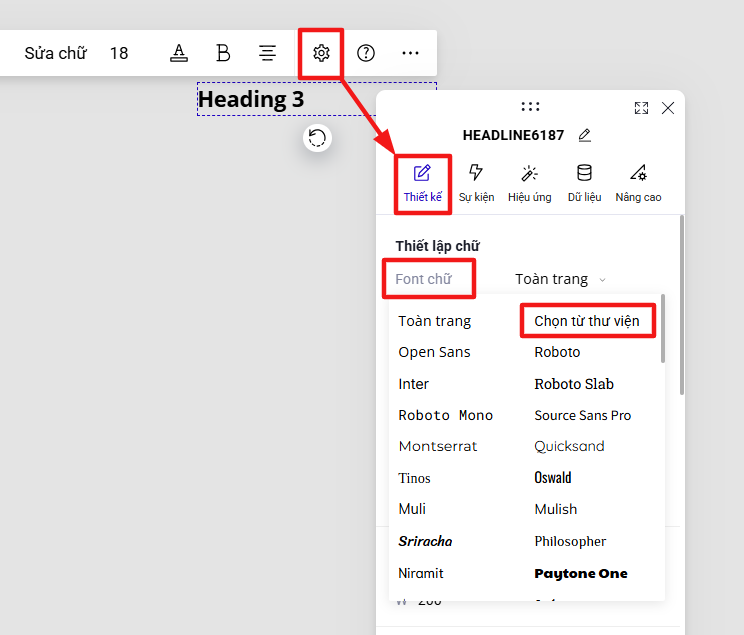Select the Source Sans Pro font
This screenshot has width=744, height=635.
[x=583, y=415]
